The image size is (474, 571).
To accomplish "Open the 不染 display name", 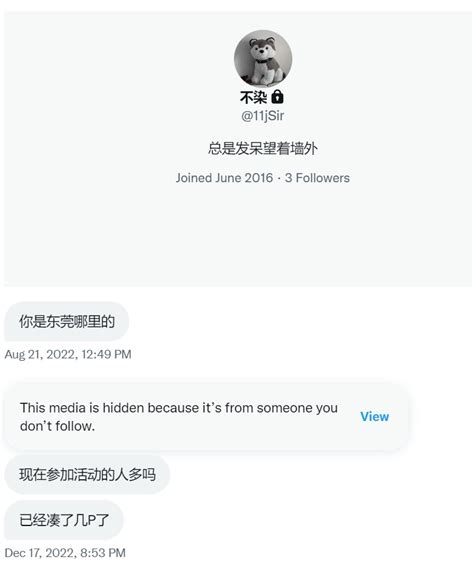I will click(254, 97).
